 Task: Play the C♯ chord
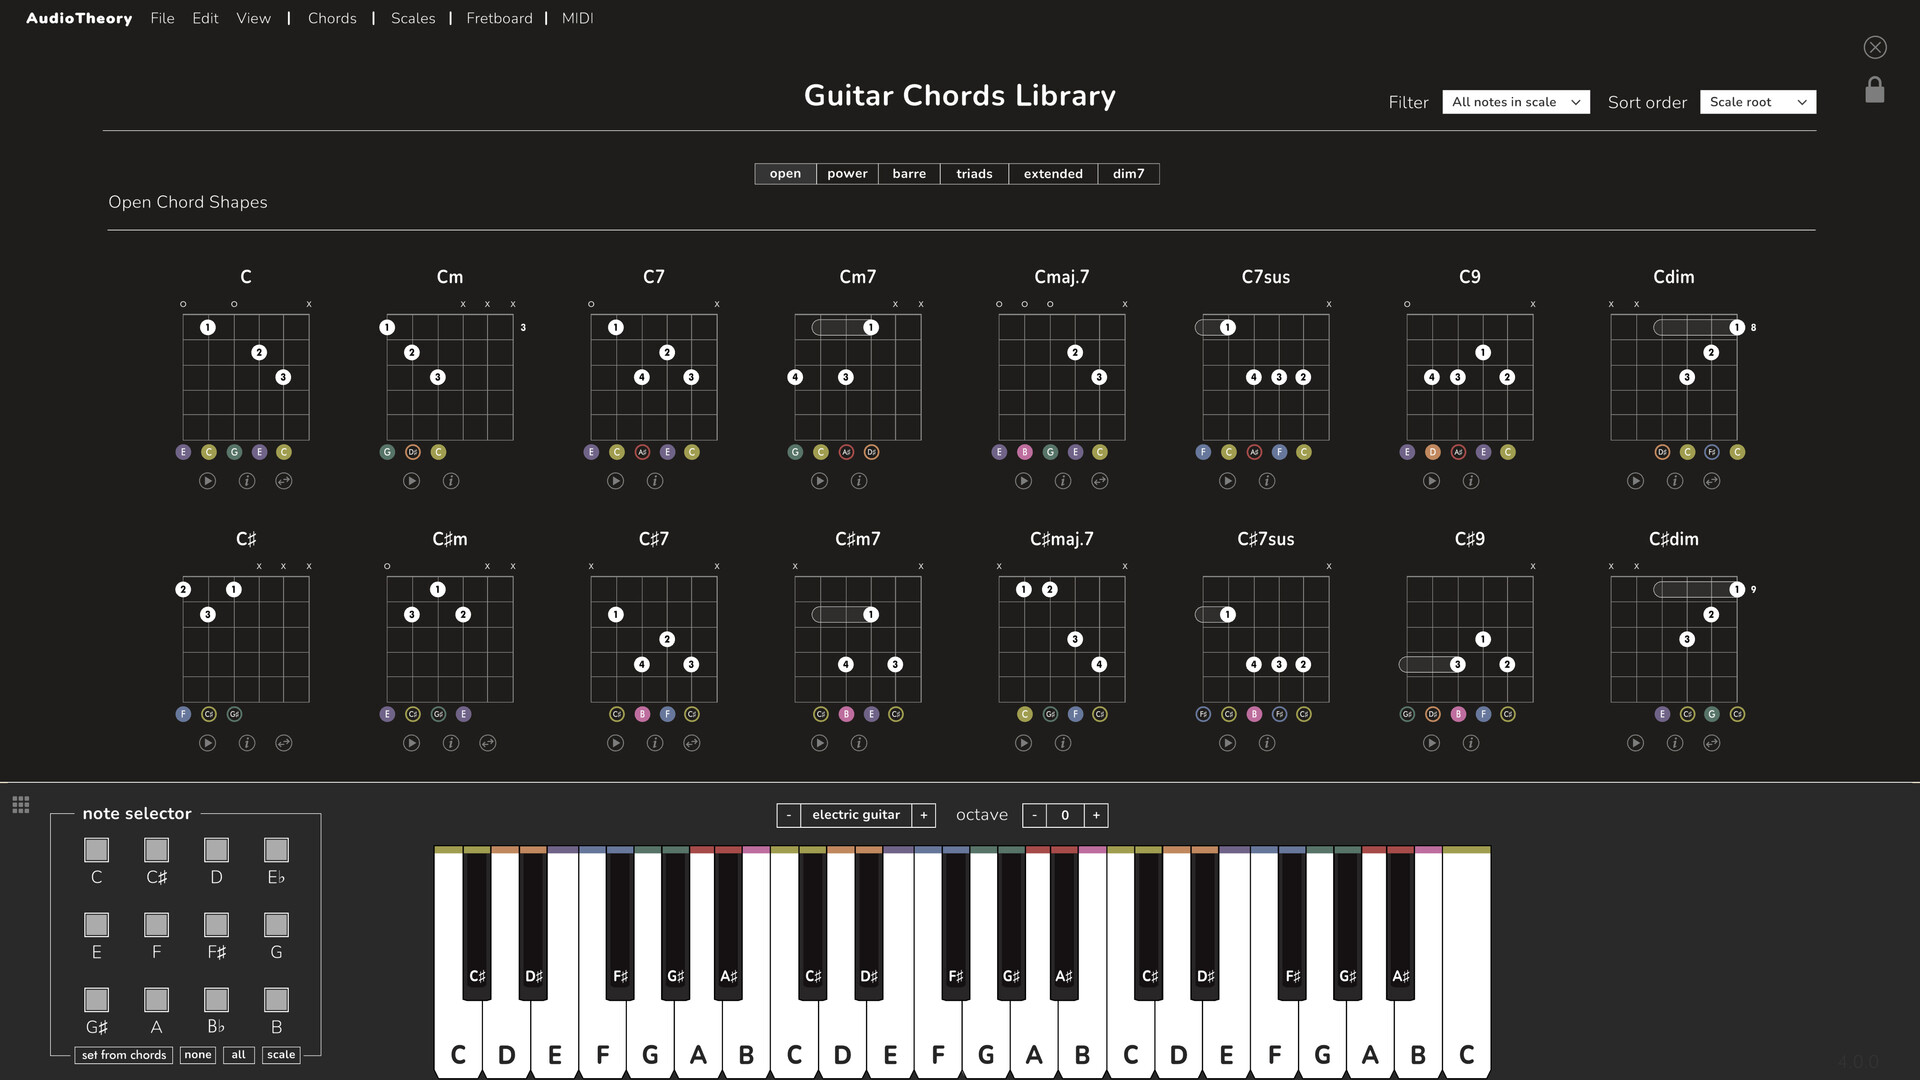(207, 743)
